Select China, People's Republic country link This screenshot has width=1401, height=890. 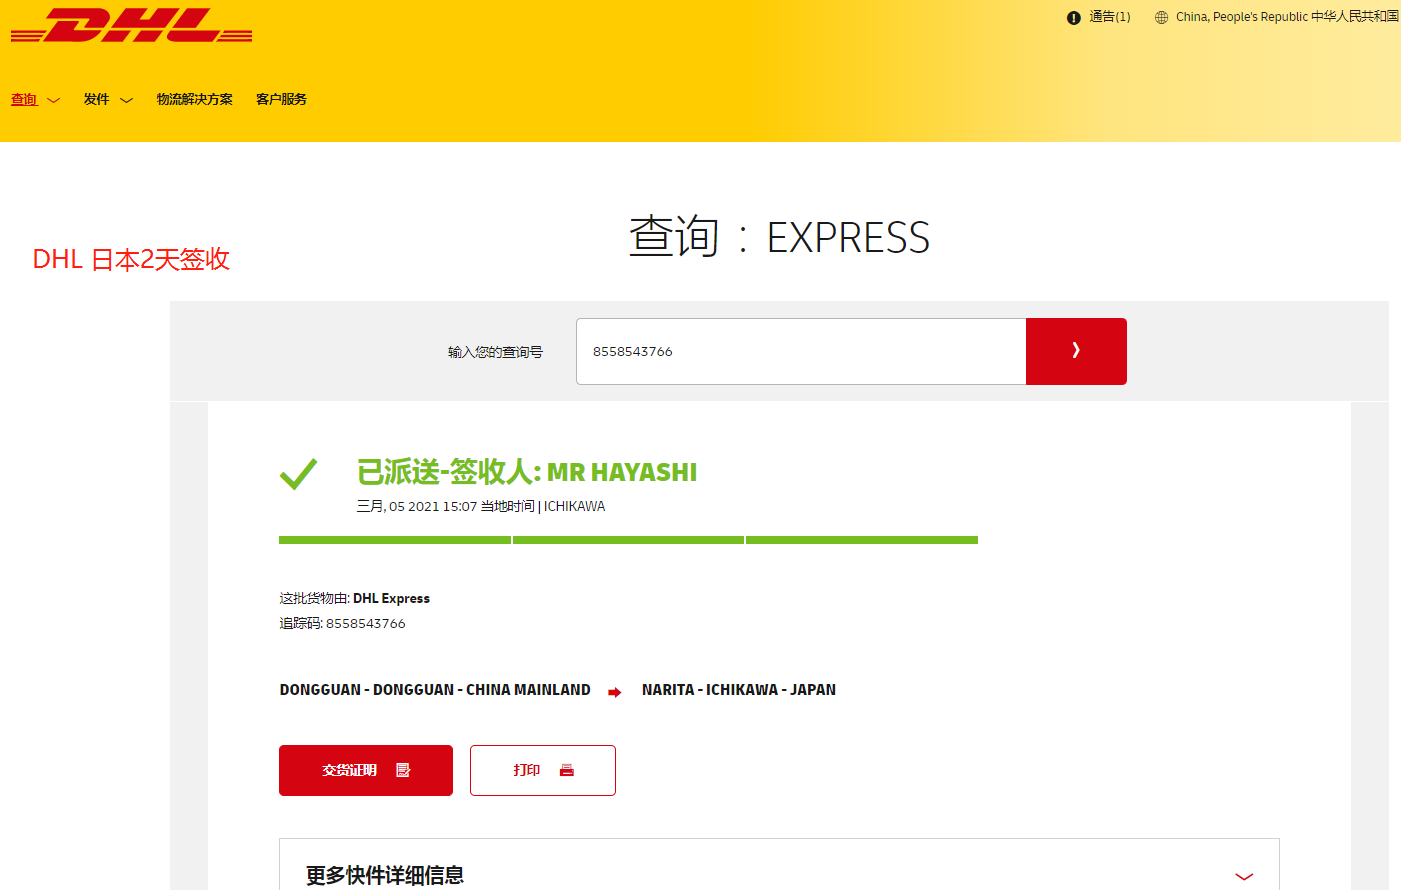click(x=1286, y=17)
